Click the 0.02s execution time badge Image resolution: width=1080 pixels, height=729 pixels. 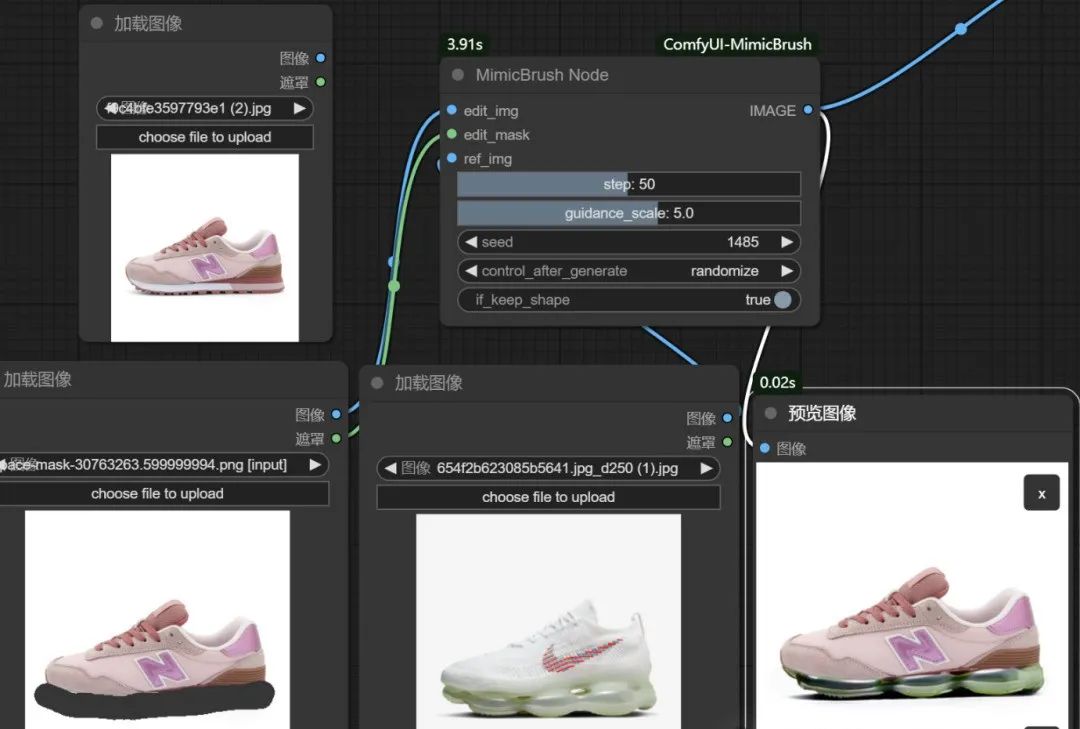(777, 382)
